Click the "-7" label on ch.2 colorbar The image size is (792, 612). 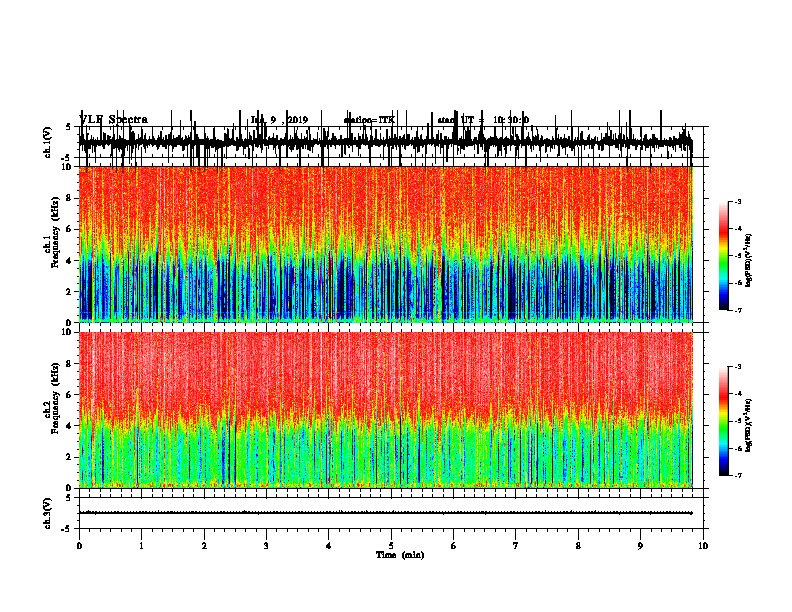coord(737,475)
